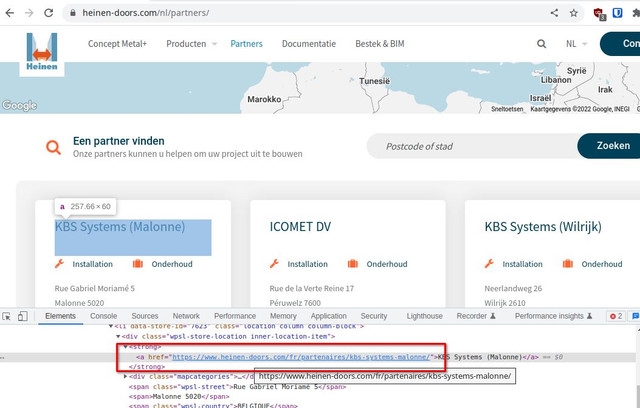The height and width of the screenshot is (408, 640).
Task: Click the Google logo on the map
Action: [x=19, y=105]
